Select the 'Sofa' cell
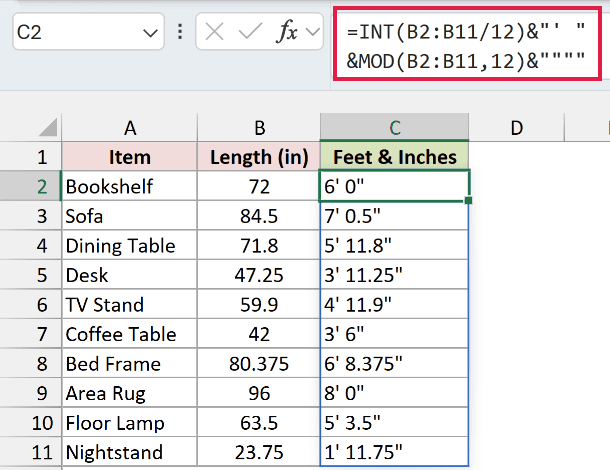The height and width of the screenshot is (470, 610). (130, 216)
